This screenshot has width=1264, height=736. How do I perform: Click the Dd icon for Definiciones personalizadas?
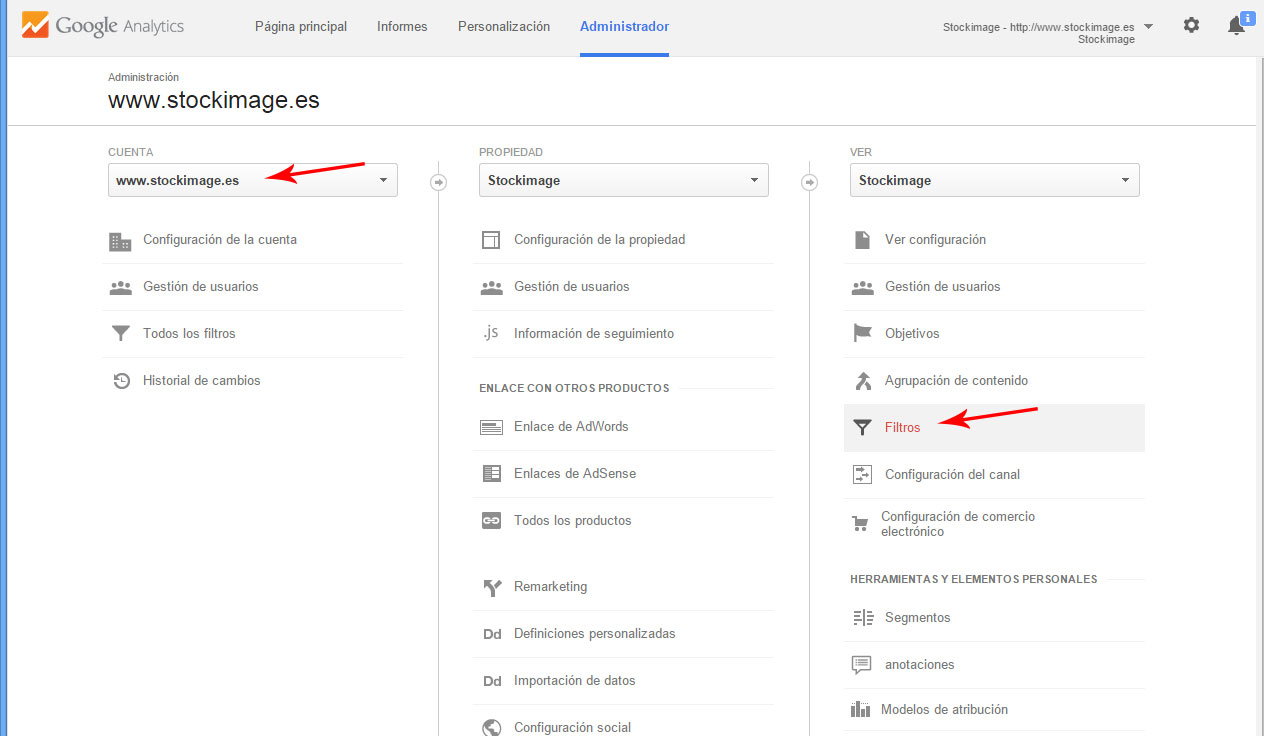tap(492, 634)
